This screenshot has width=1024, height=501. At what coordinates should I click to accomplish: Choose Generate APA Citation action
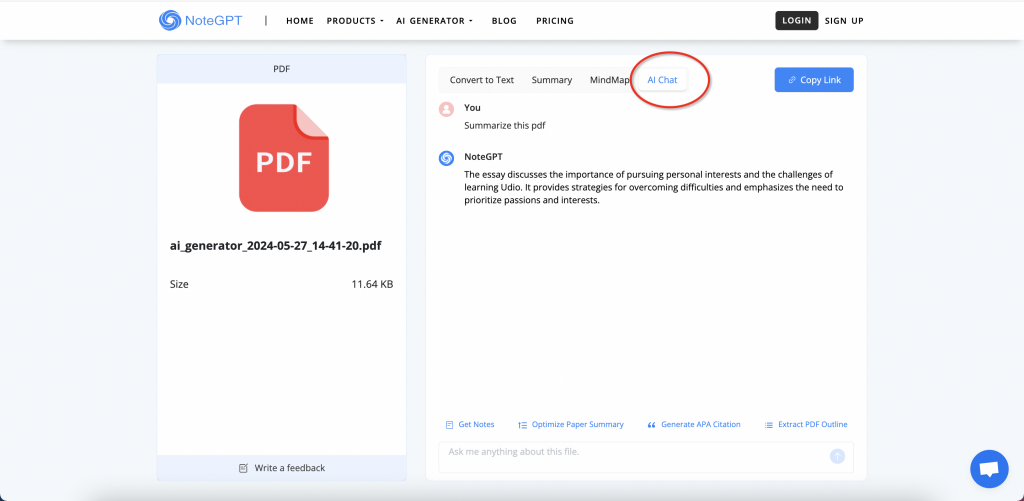694,425
